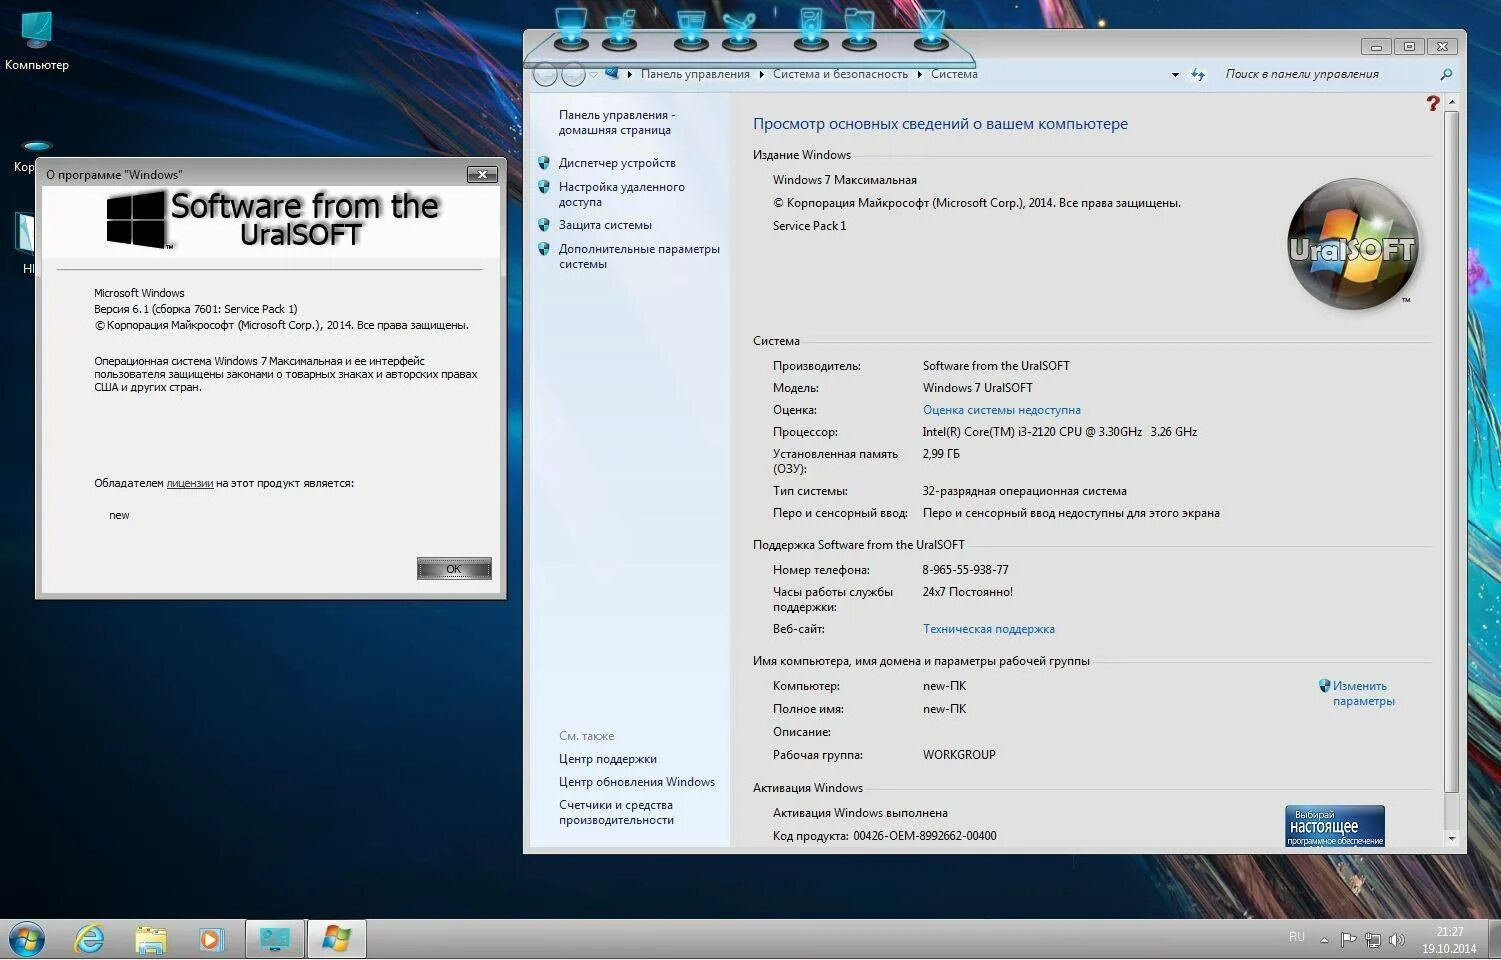Image resolution: width=1501 pixels, height=960 pixels.
Task: Open the Start menu orb
Action: 27,939
